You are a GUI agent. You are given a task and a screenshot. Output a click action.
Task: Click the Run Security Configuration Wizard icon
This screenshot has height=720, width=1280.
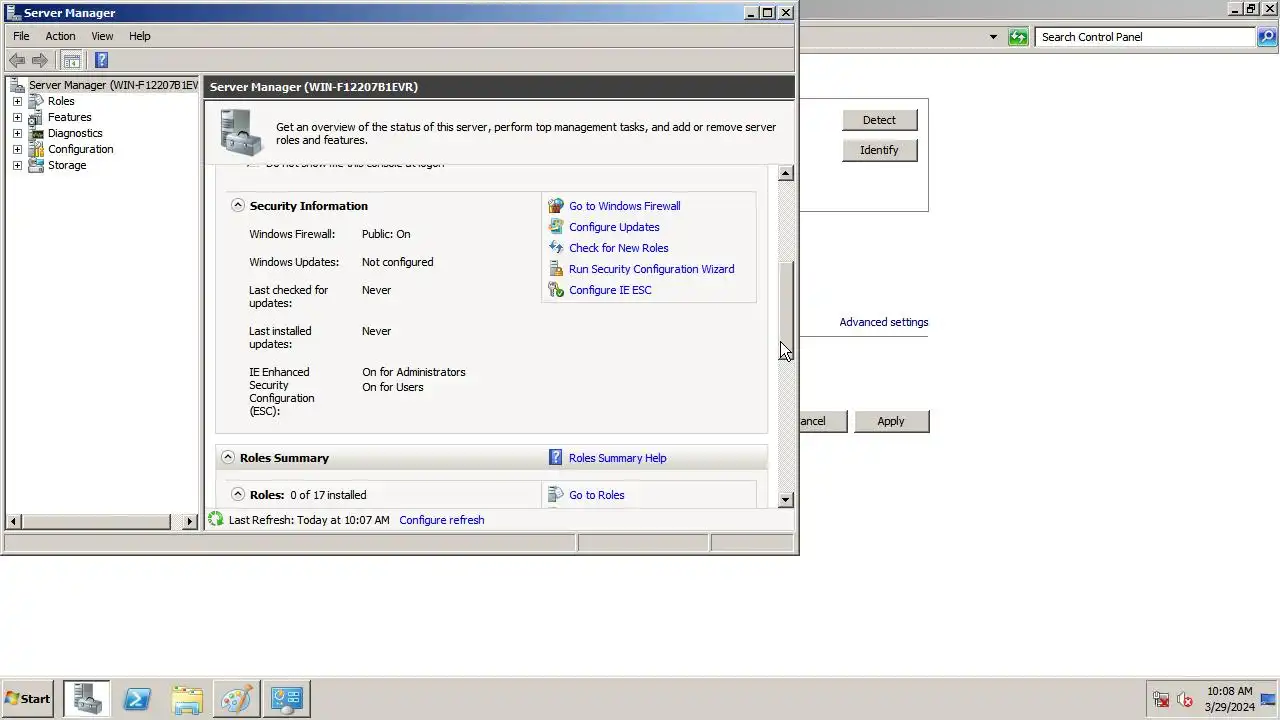click(556, 269)
